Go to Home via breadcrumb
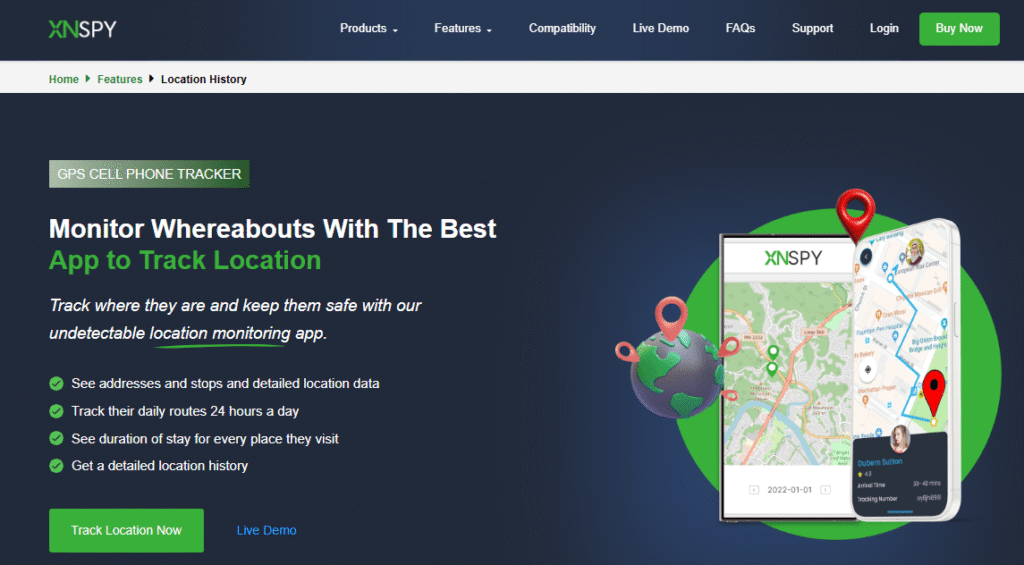This screenshot has height=565, width=1024. (x=63, y=79)
